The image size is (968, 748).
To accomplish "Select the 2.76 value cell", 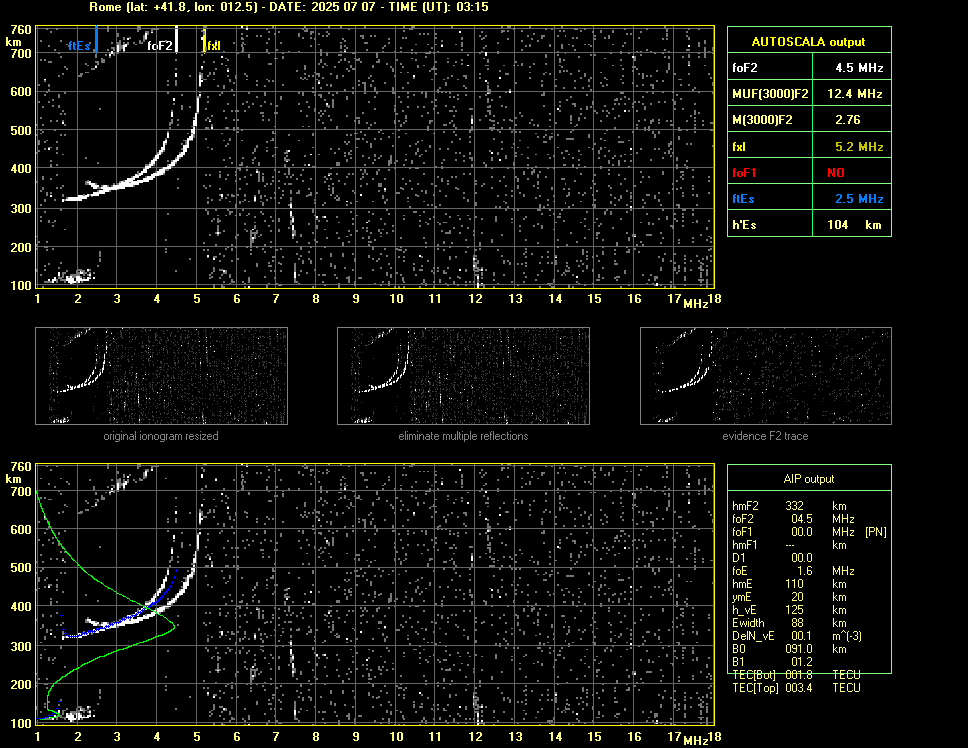I will coord(852,120).
